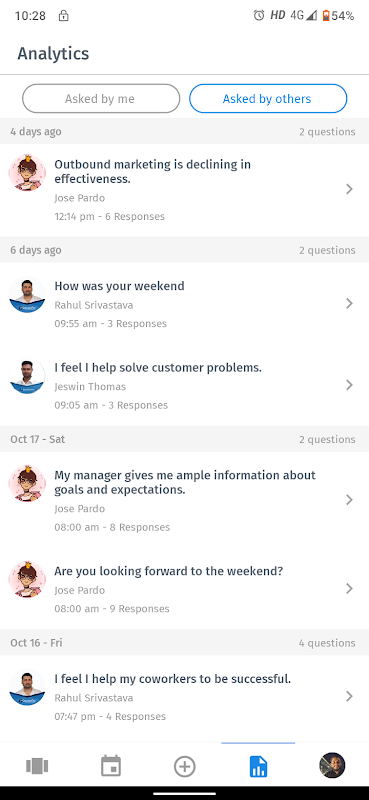
Task: Open the calendar icon in bottom navigation
Action: 111,766
